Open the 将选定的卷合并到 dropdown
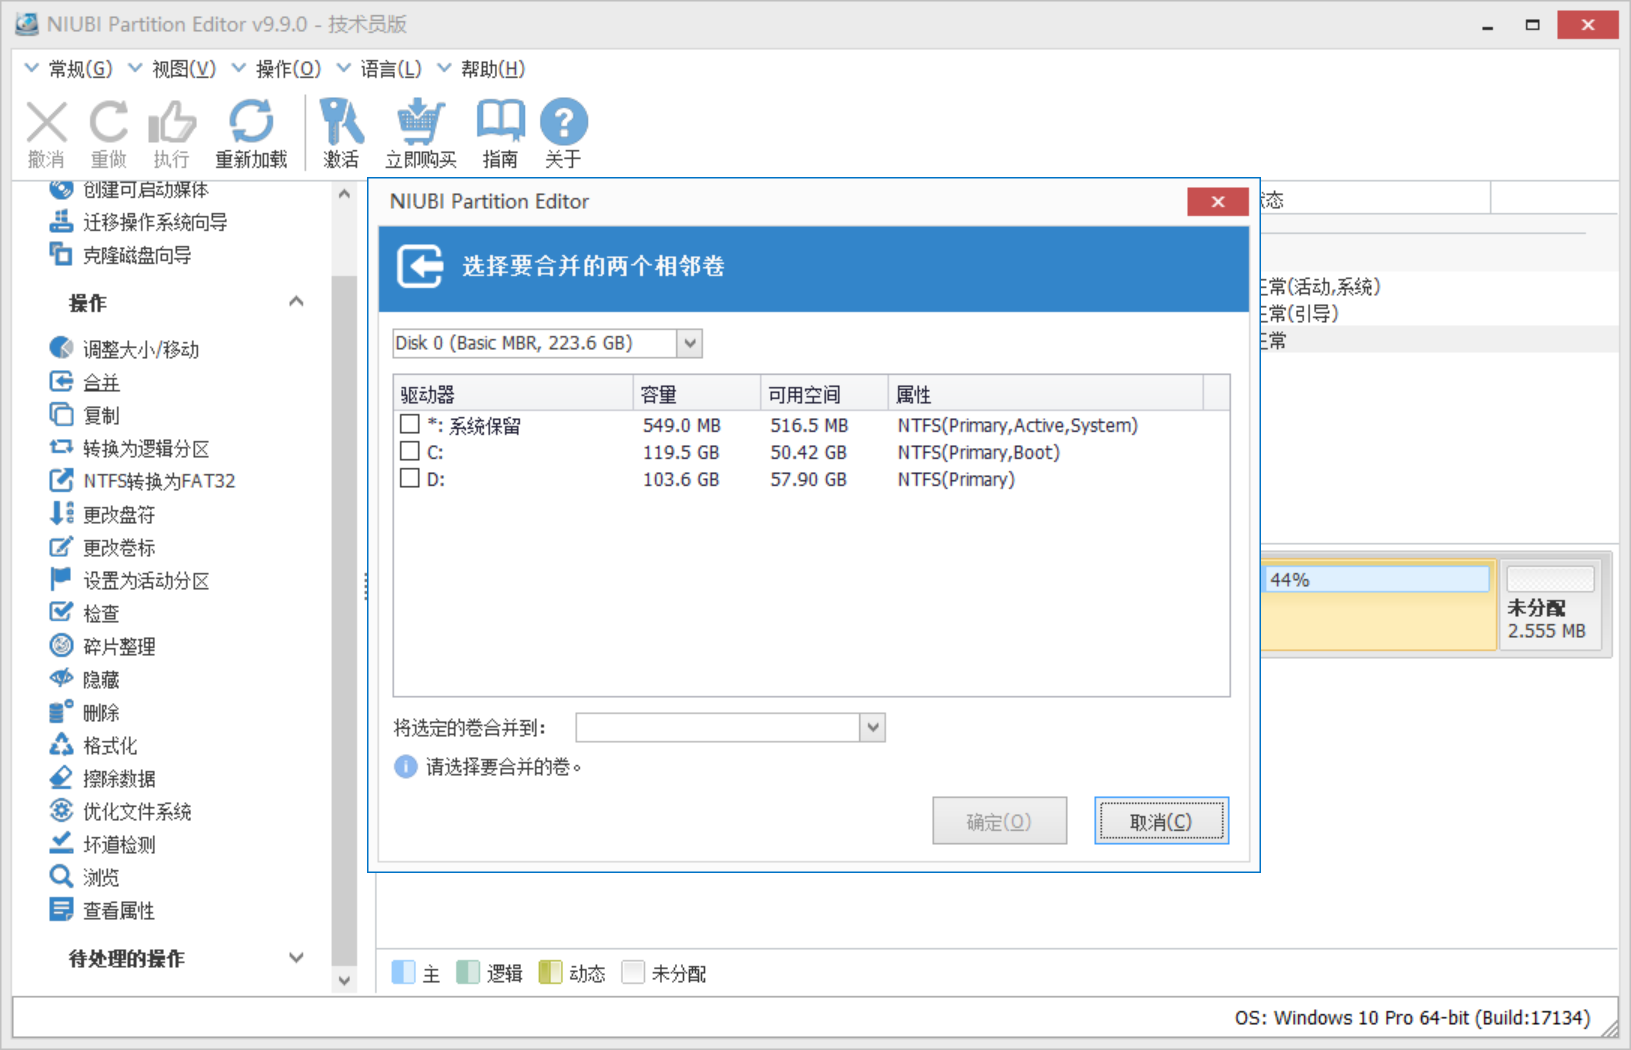This screenshot has width=1631, height=1050. (872, 727)
